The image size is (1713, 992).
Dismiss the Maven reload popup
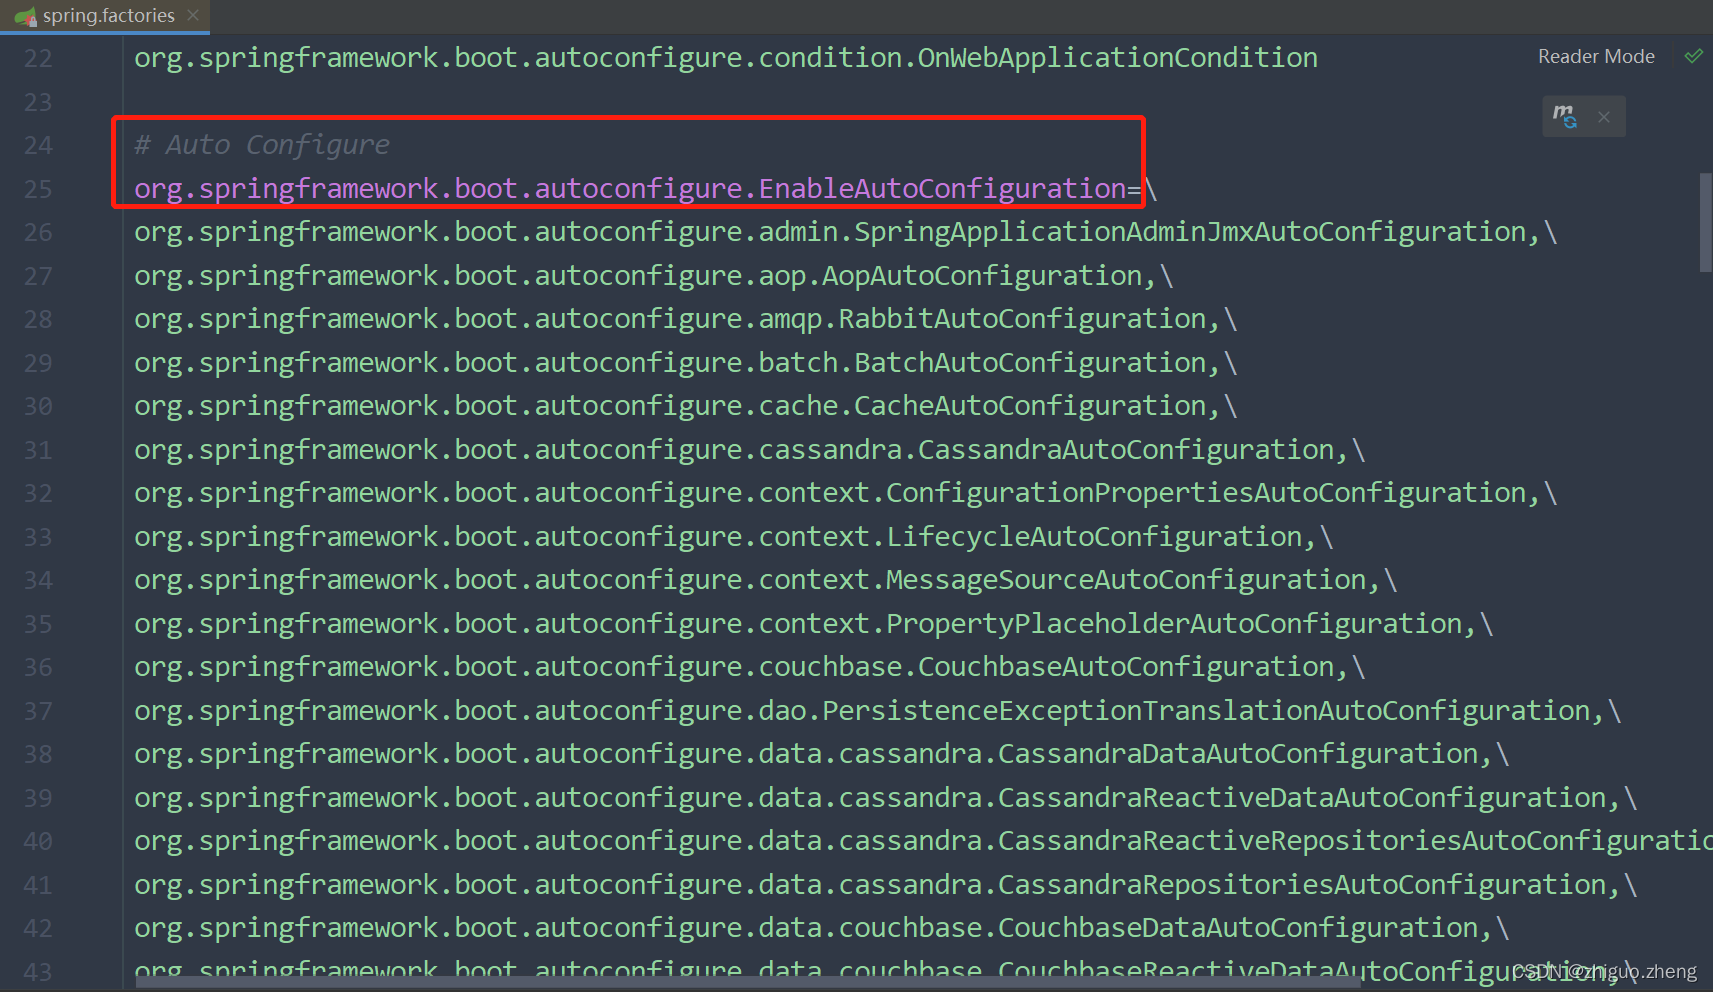(x=1604, y=117)
